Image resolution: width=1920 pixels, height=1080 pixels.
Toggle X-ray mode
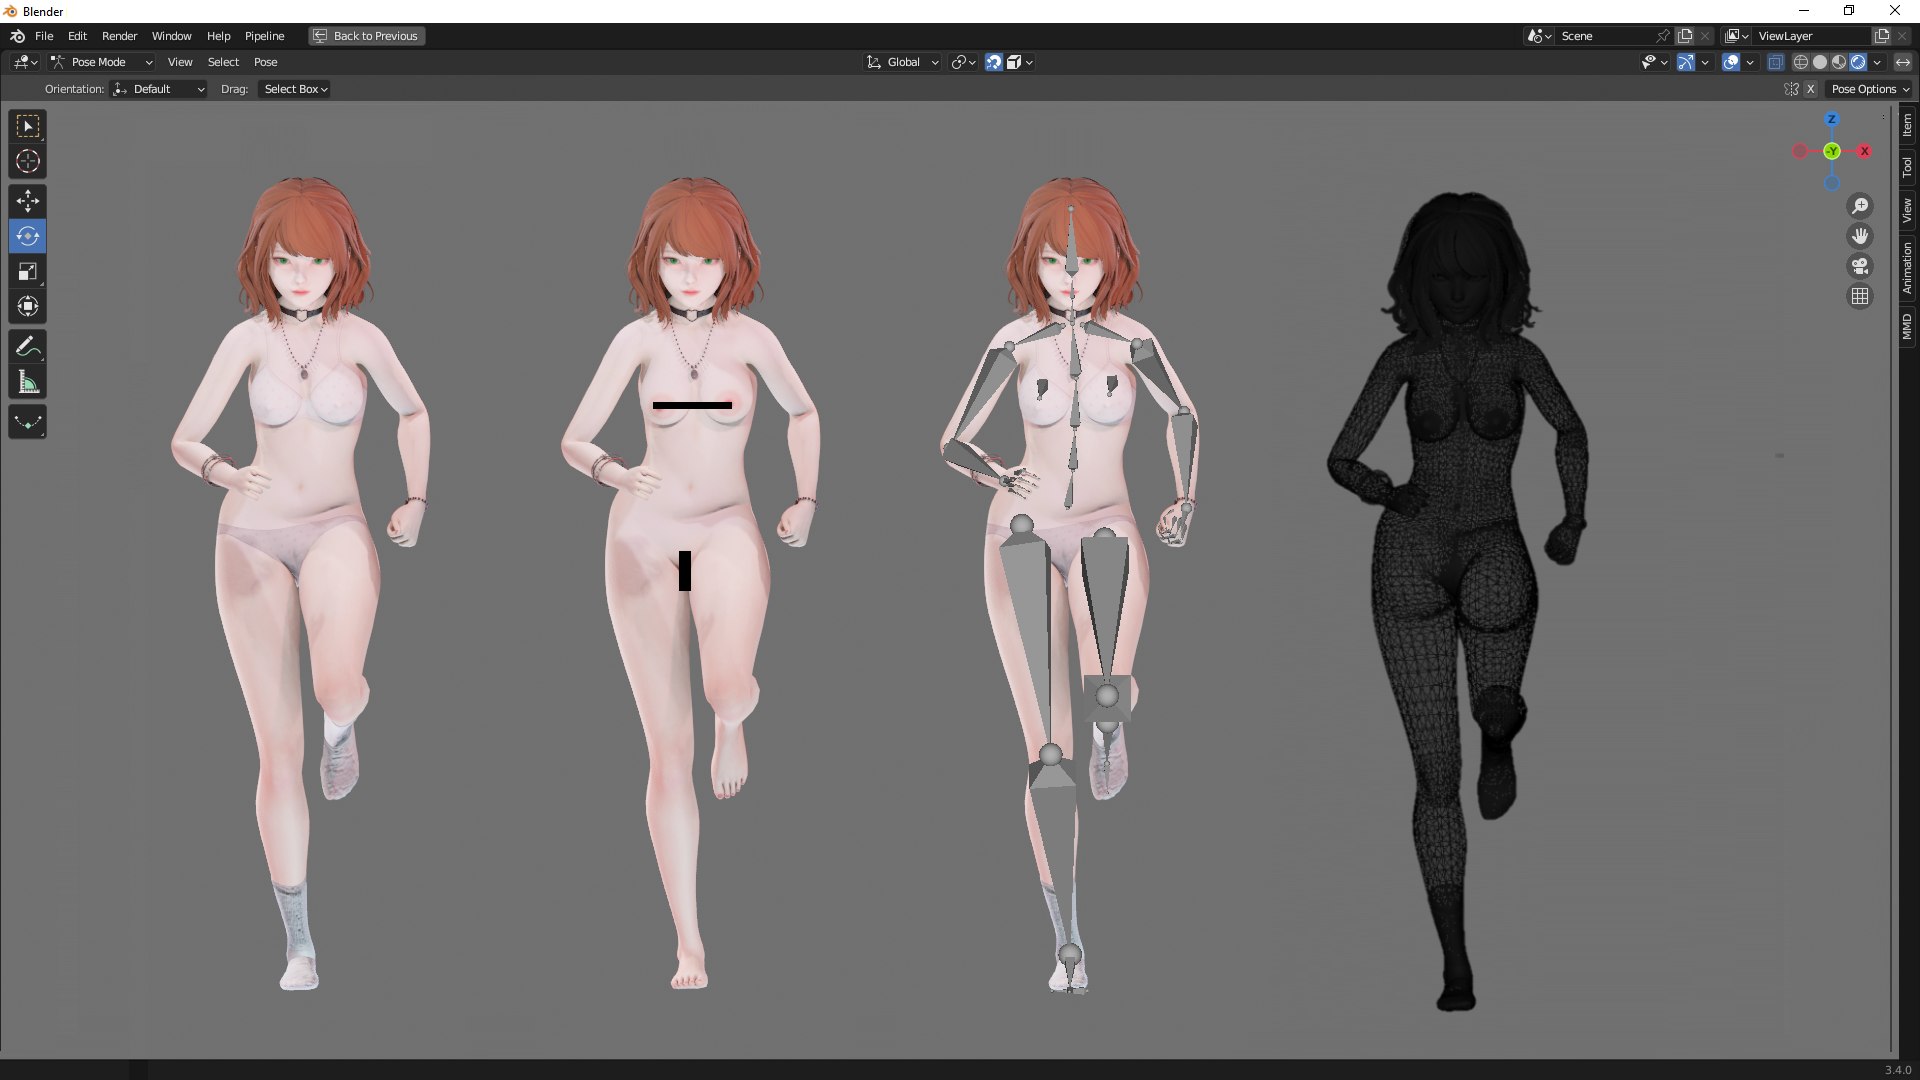tap(1776, 62)
